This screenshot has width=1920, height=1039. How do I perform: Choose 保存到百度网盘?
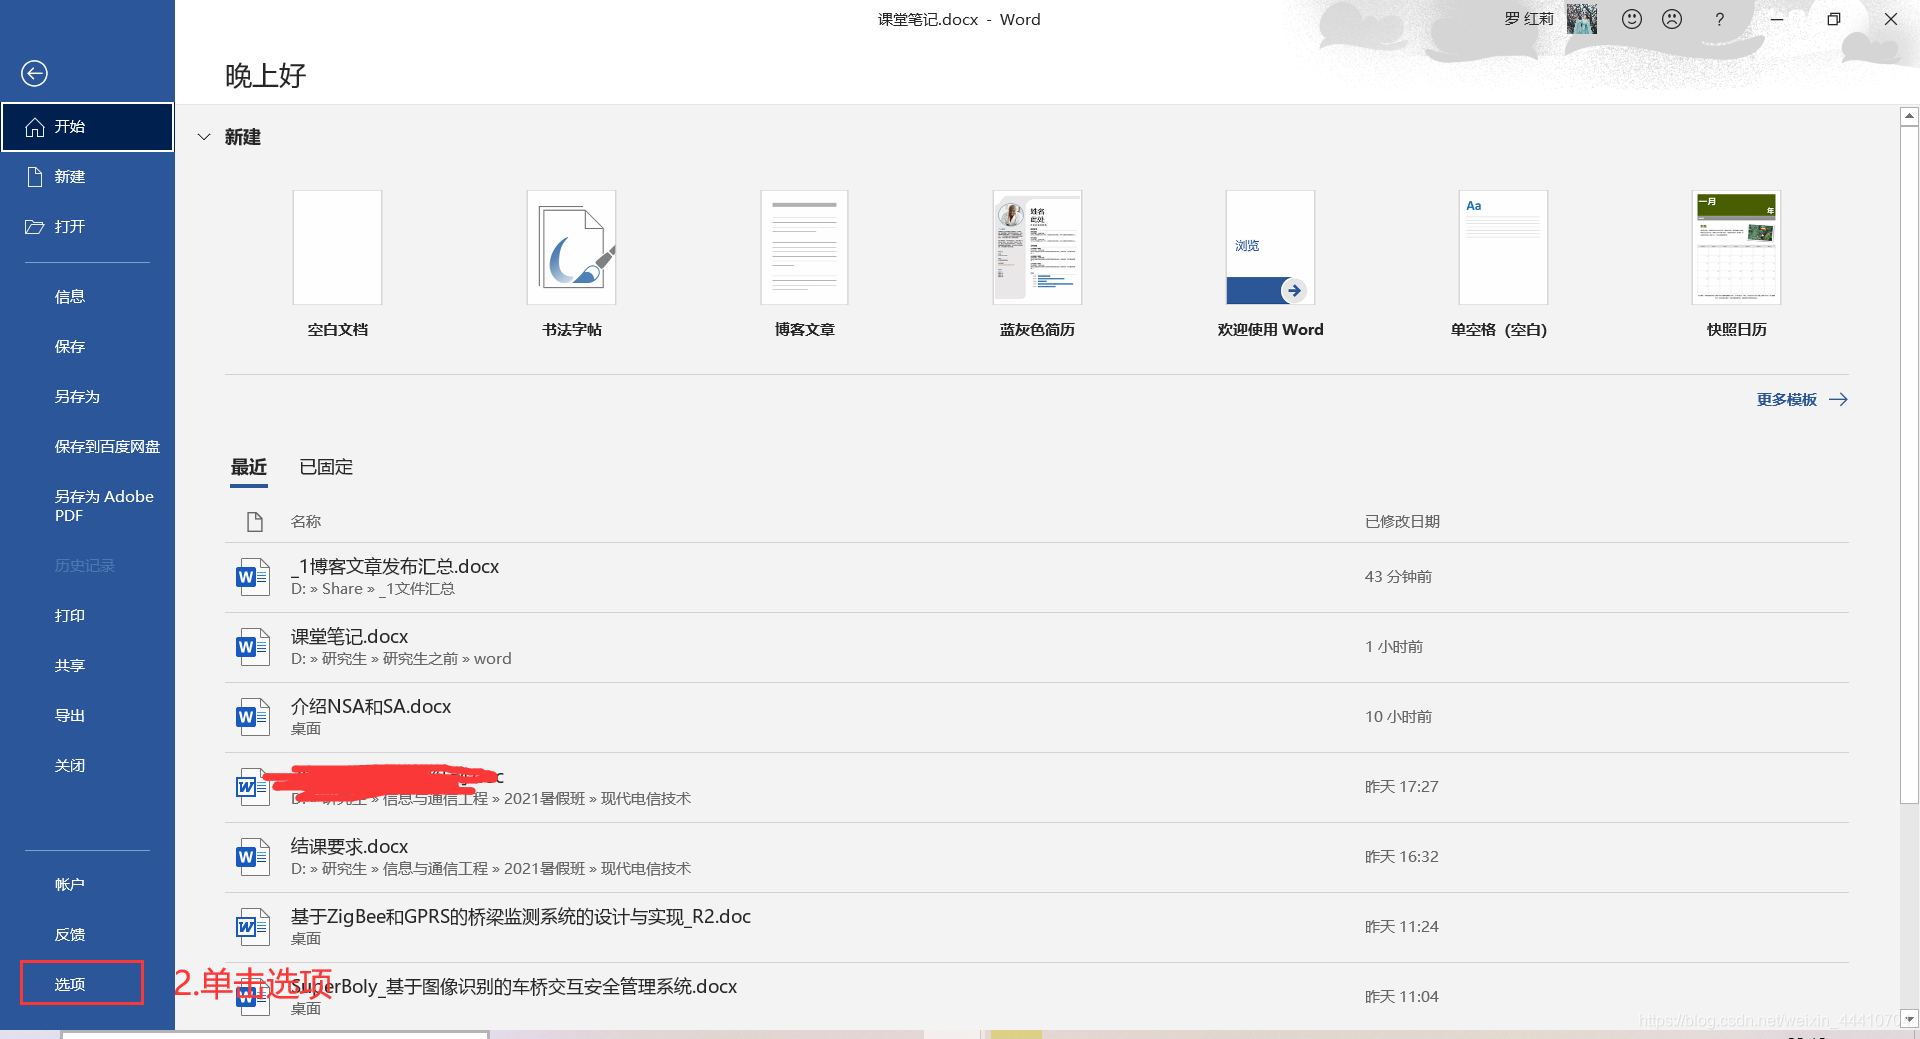coord(87,447)
